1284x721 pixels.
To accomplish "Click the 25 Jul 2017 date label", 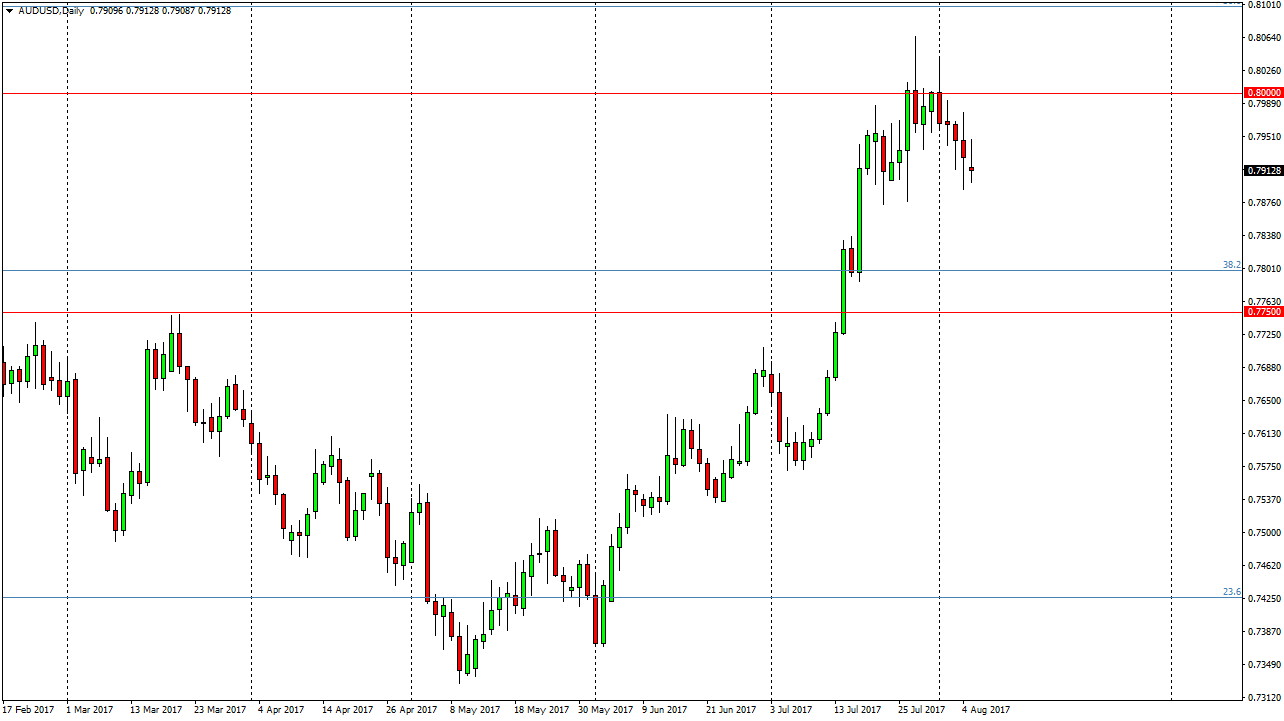I will coord(922,710).
